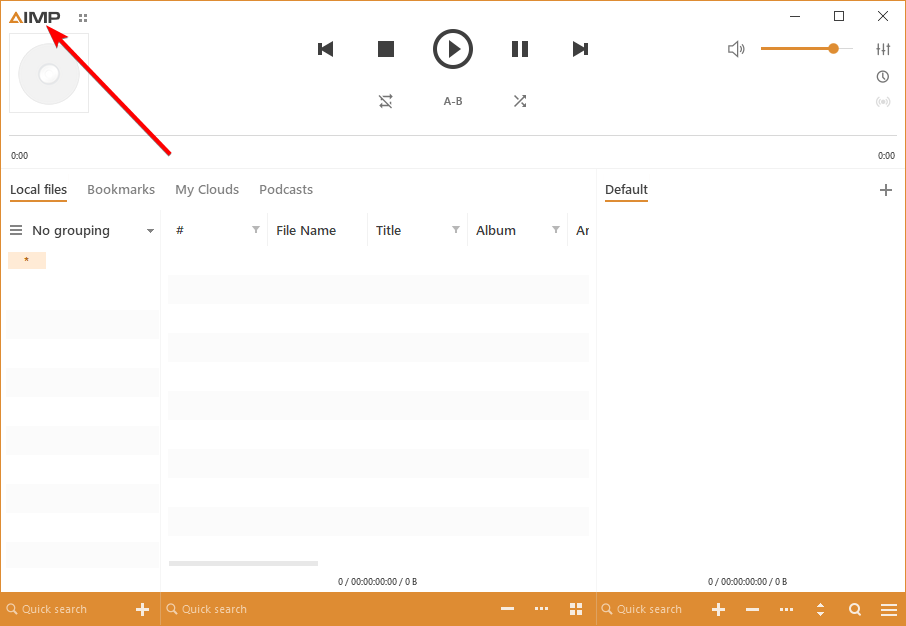Image resolution: width=906 pixels, height=626 pixels.
Task: Open playlist misc ellipsis menu
Action: click(x=786, y=609)
